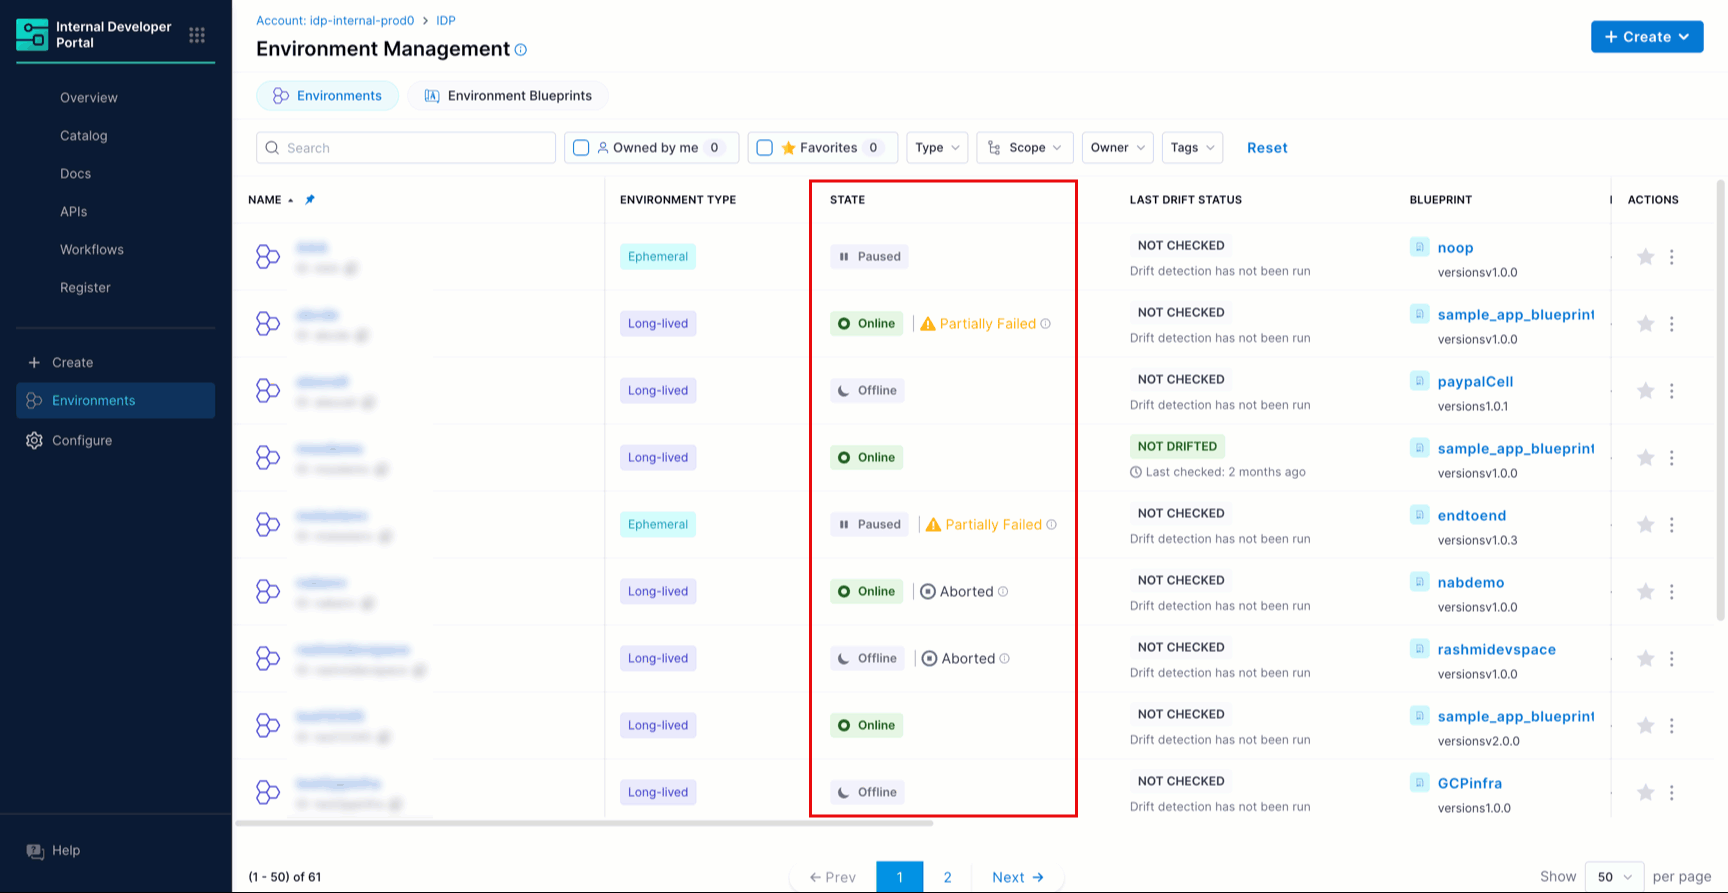Open the GCPinfra blueprint link
This screenshot has height=893, width=1728.
tap(1470, 784)
